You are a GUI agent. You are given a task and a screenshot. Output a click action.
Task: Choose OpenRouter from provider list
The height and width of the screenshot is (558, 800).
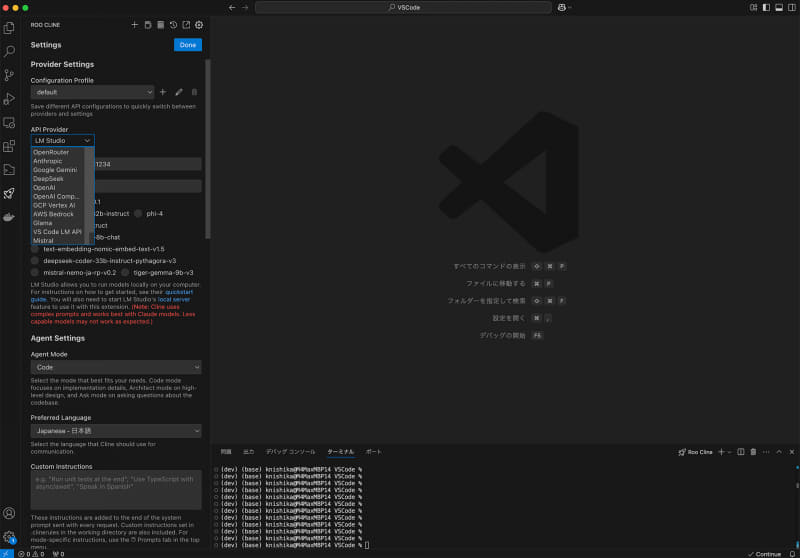coord(51,152)
